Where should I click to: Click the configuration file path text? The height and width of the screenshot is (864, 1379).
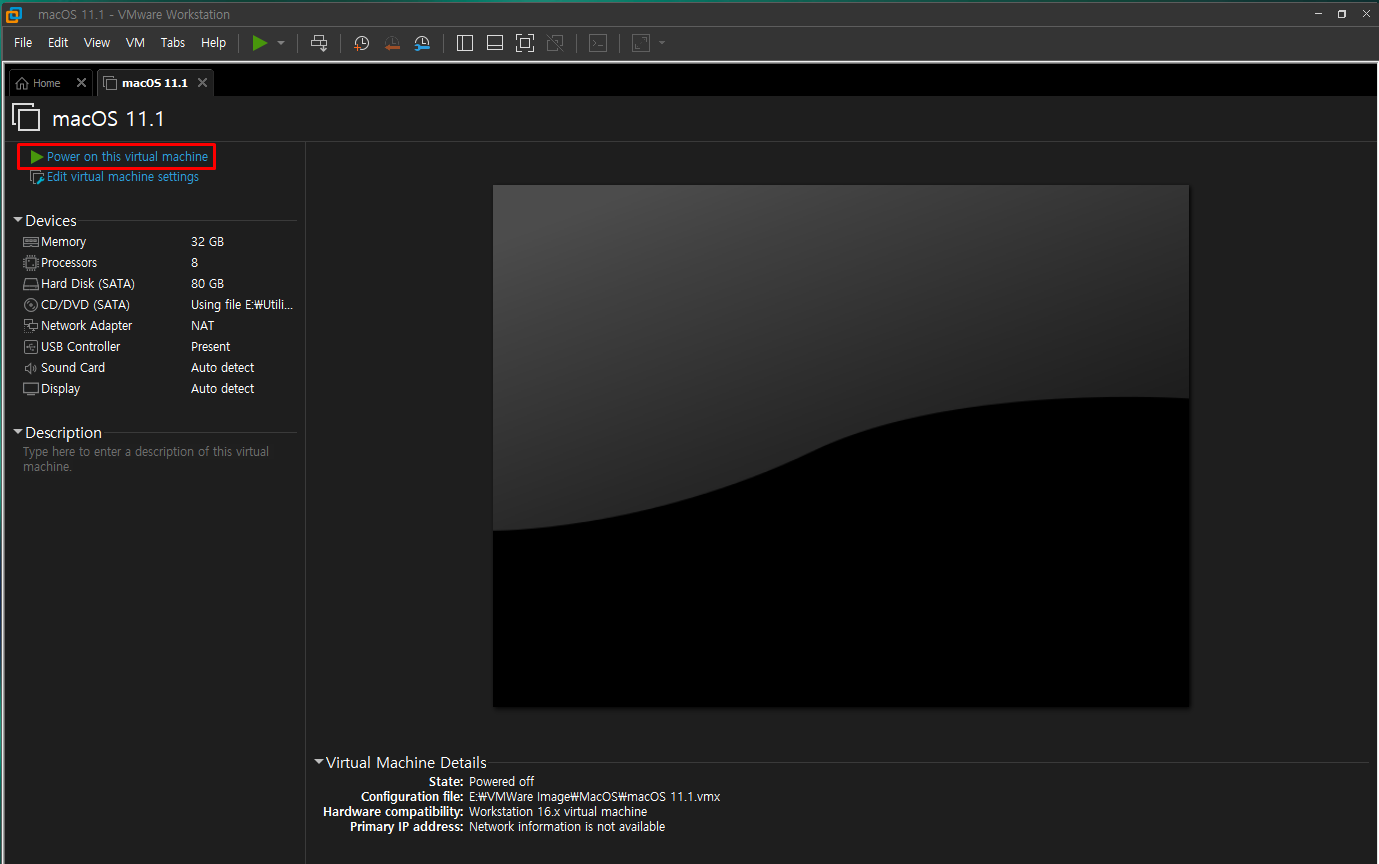click(594, 797)
